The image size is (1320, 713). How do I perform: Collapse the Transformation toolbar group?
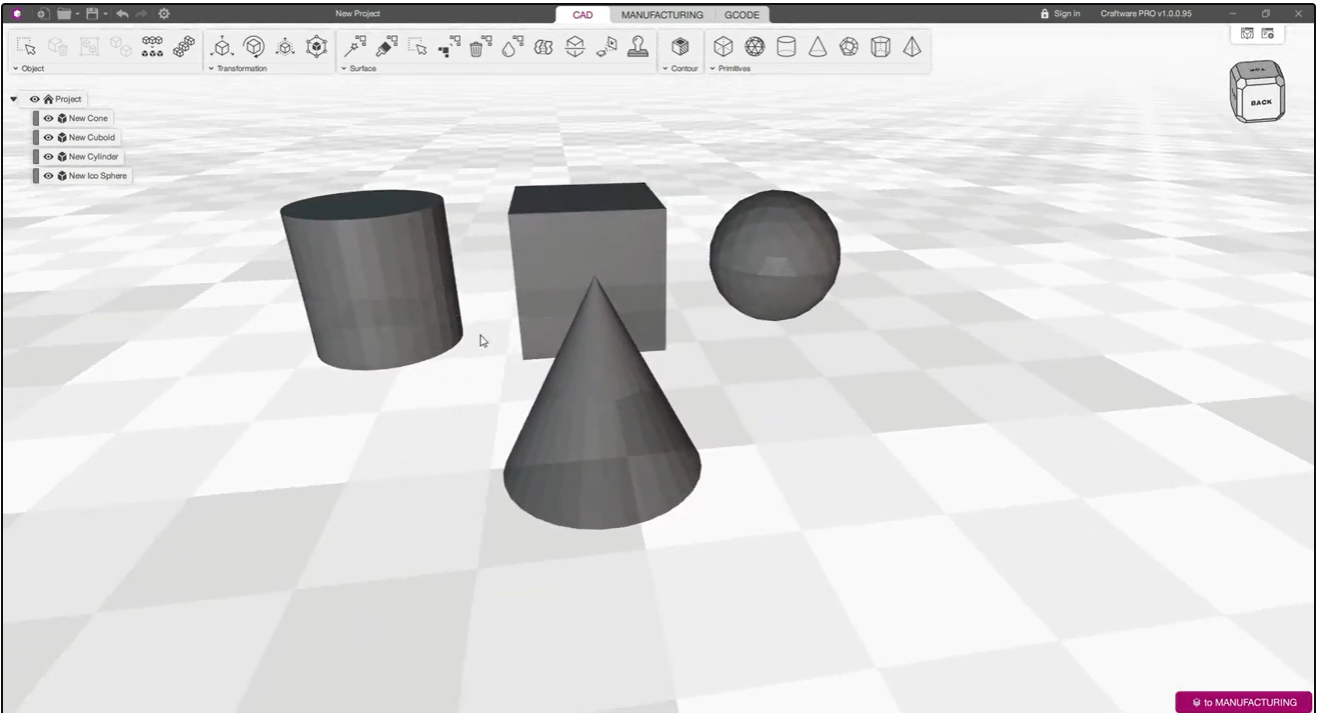tap(211, 69)
